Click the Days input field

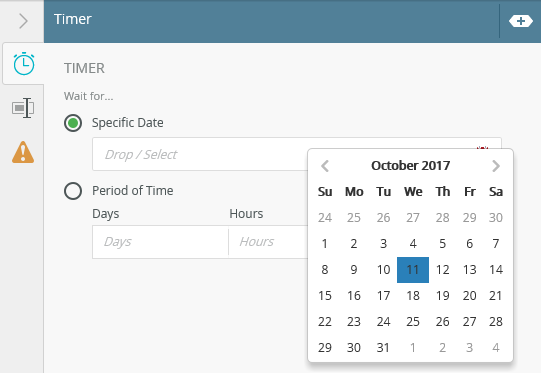pos(160,242)
